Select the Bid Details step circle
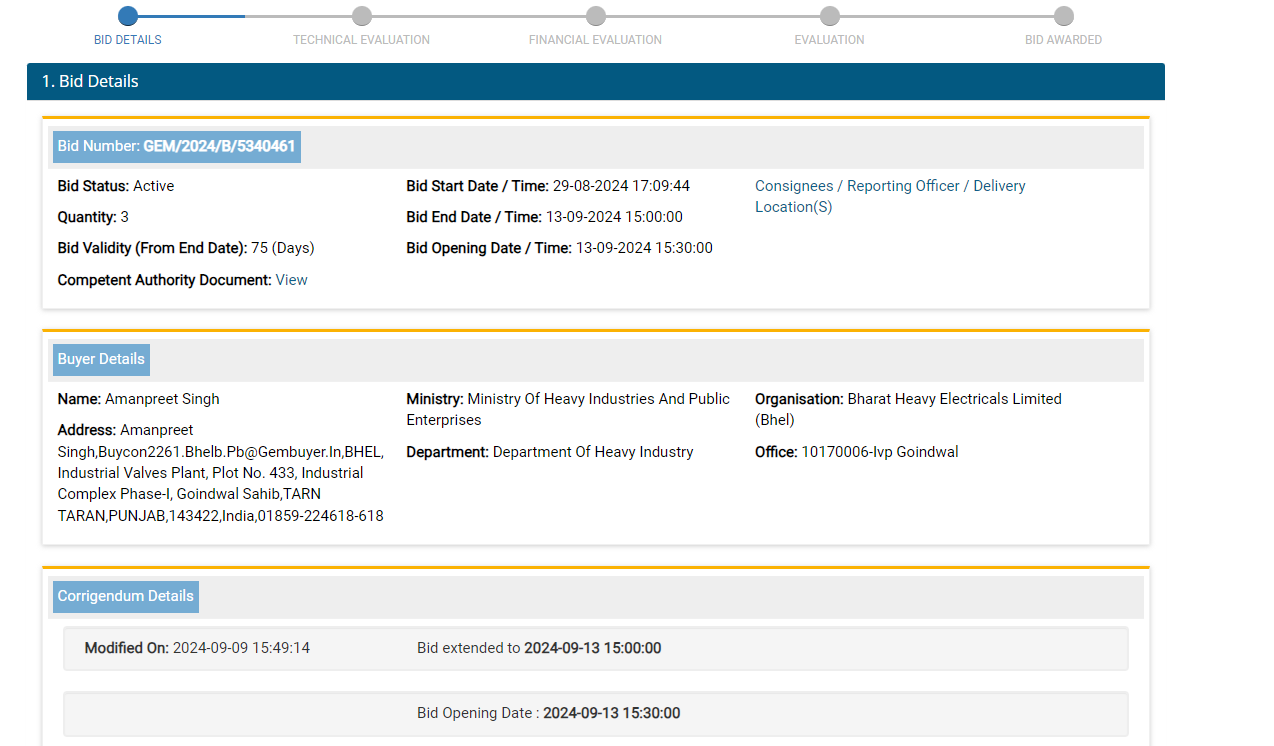The image size is (1274, 746). pyautogui.click(x=128, y=16)
